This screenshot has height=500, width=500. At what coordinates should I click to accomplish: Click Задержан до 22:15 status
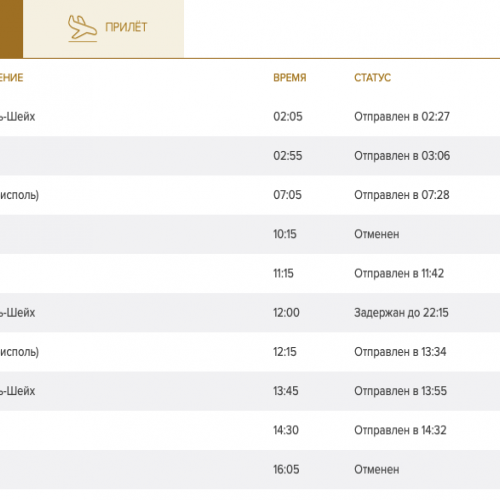pyautogui.click(x=401, y=313)
